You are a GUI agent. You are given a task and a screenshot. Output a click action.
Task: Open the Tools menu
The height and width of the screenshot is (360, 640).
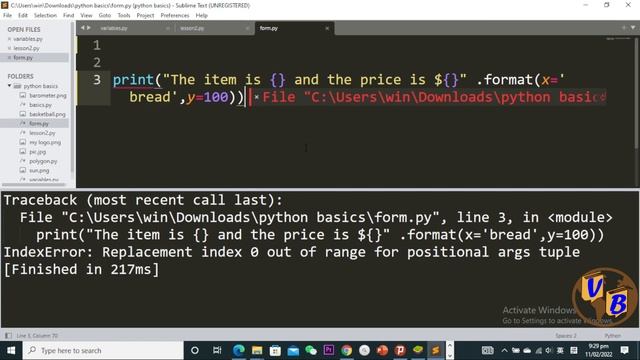(x=124, y=15)
